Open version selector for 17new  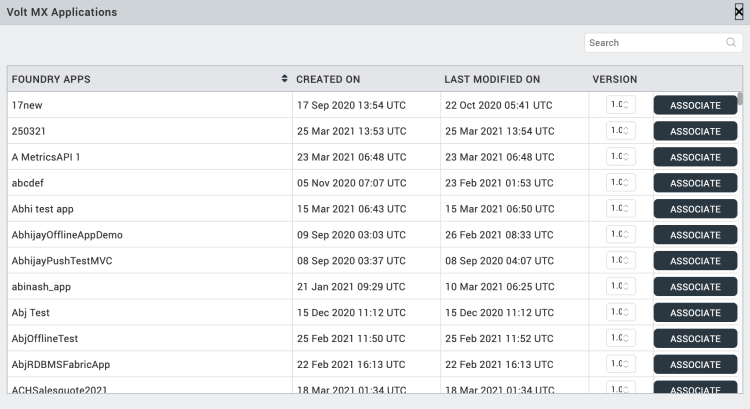tap(620, 104)
